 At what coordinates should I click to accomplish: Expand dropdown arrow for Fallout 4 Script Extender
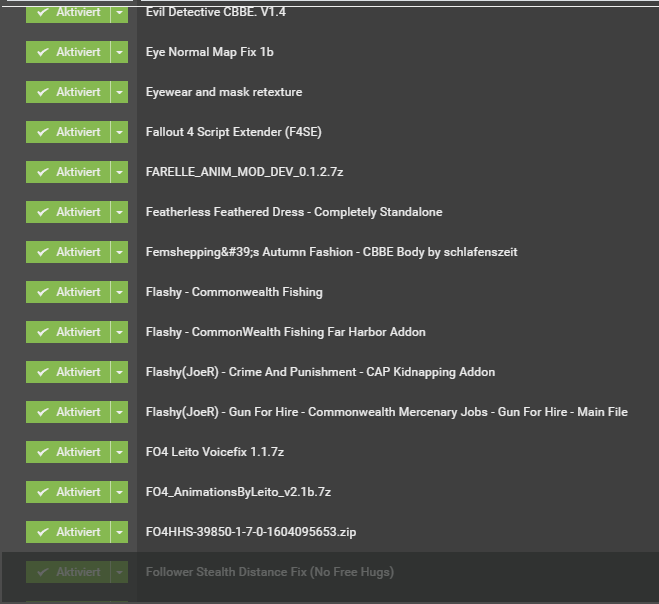click(x=119, y=132)
